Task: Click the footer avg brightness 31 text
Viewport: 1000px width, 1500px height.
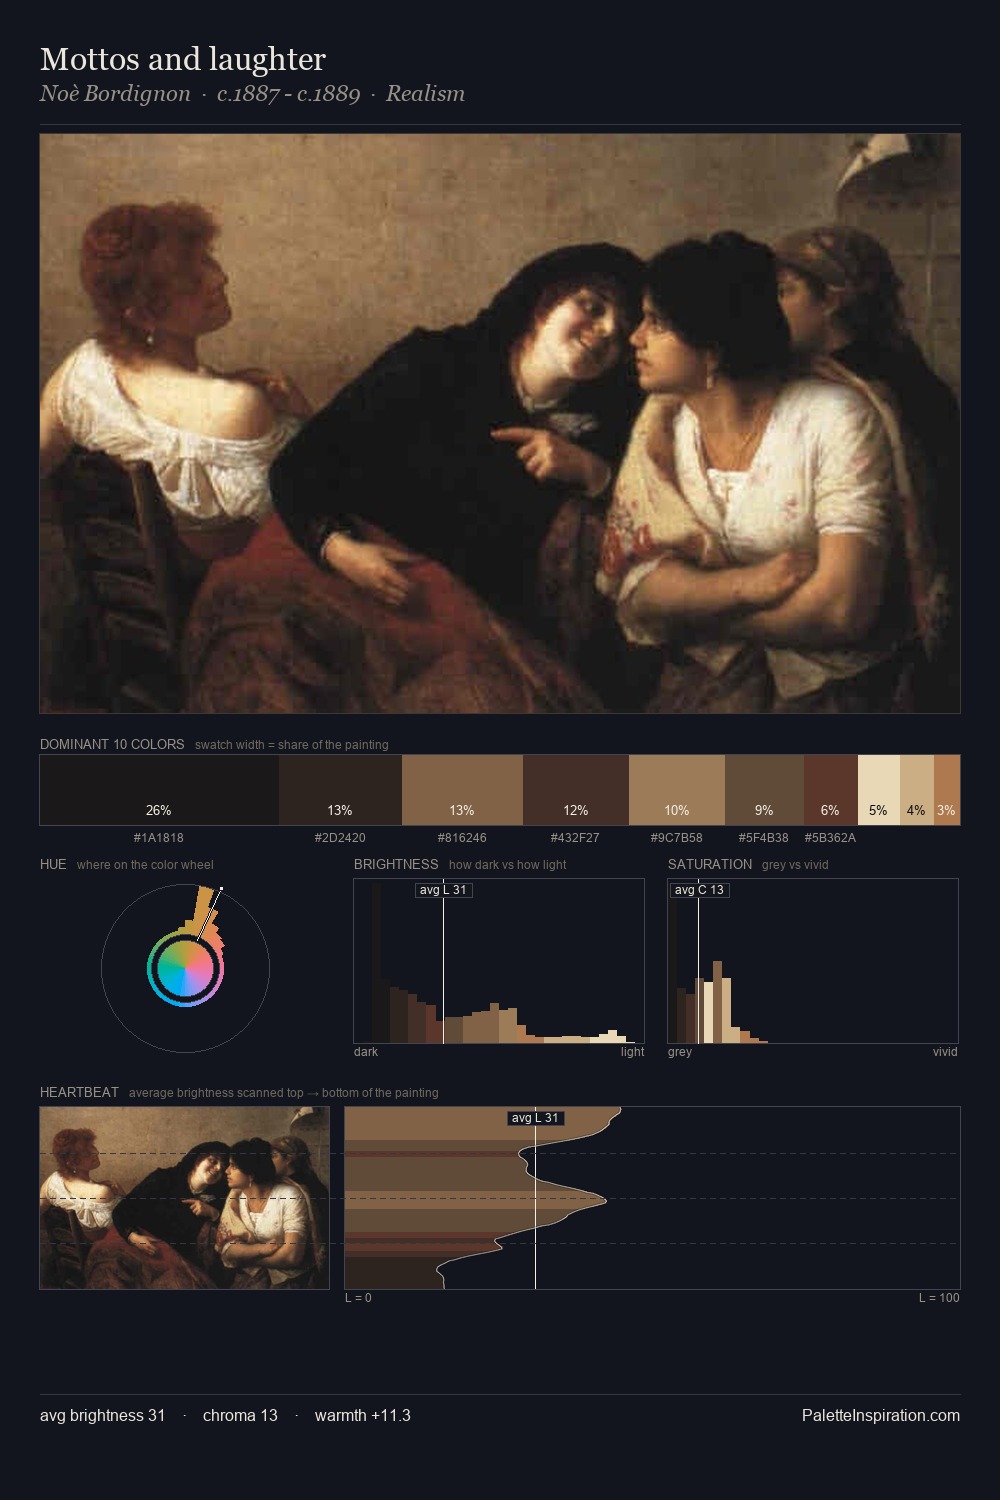Action: (x=102, y=1415)
